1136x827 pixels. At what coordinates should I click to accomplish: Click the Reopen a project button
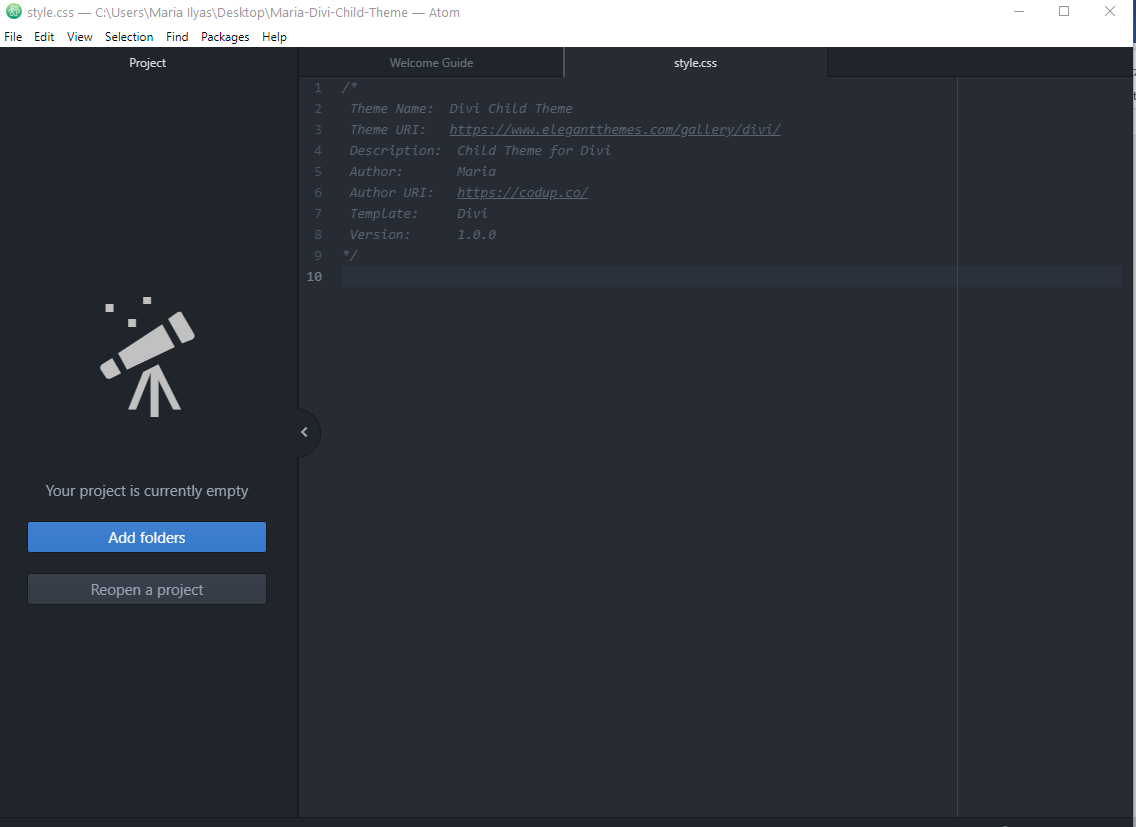(147, 589)
